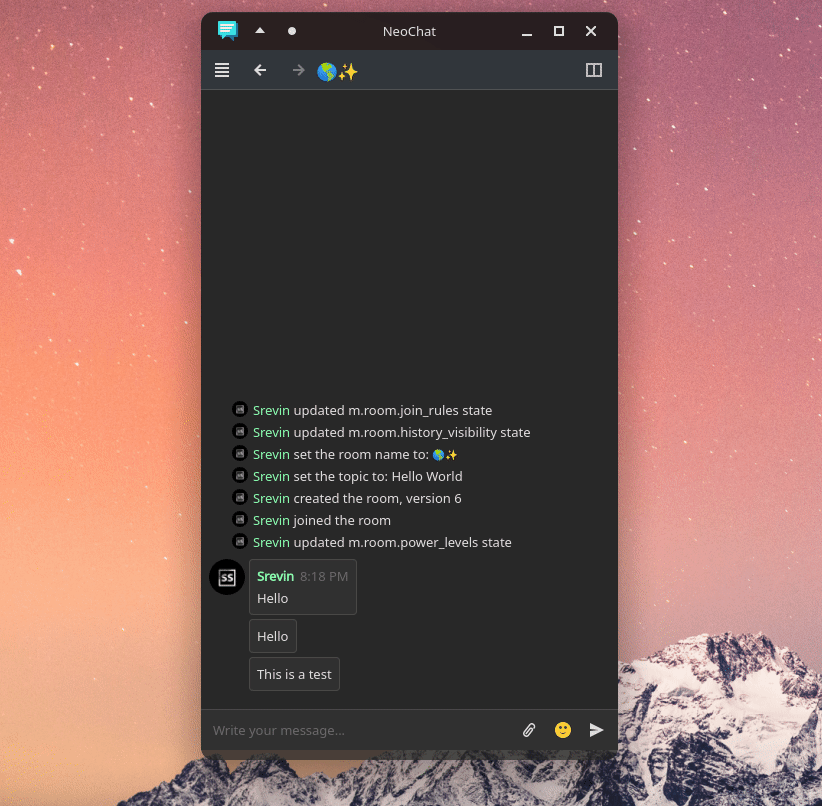Click the avatar beside the joined room event

coord(240,519)
